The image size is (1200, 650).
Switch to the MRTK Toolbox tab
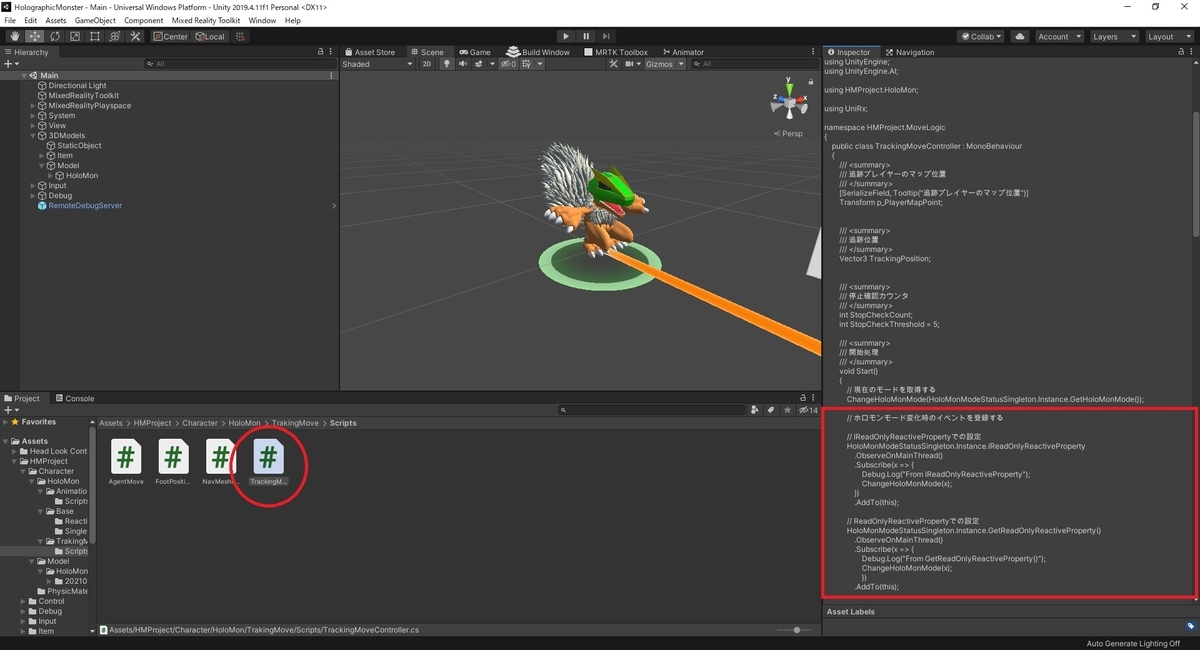[x=614, y=52]
